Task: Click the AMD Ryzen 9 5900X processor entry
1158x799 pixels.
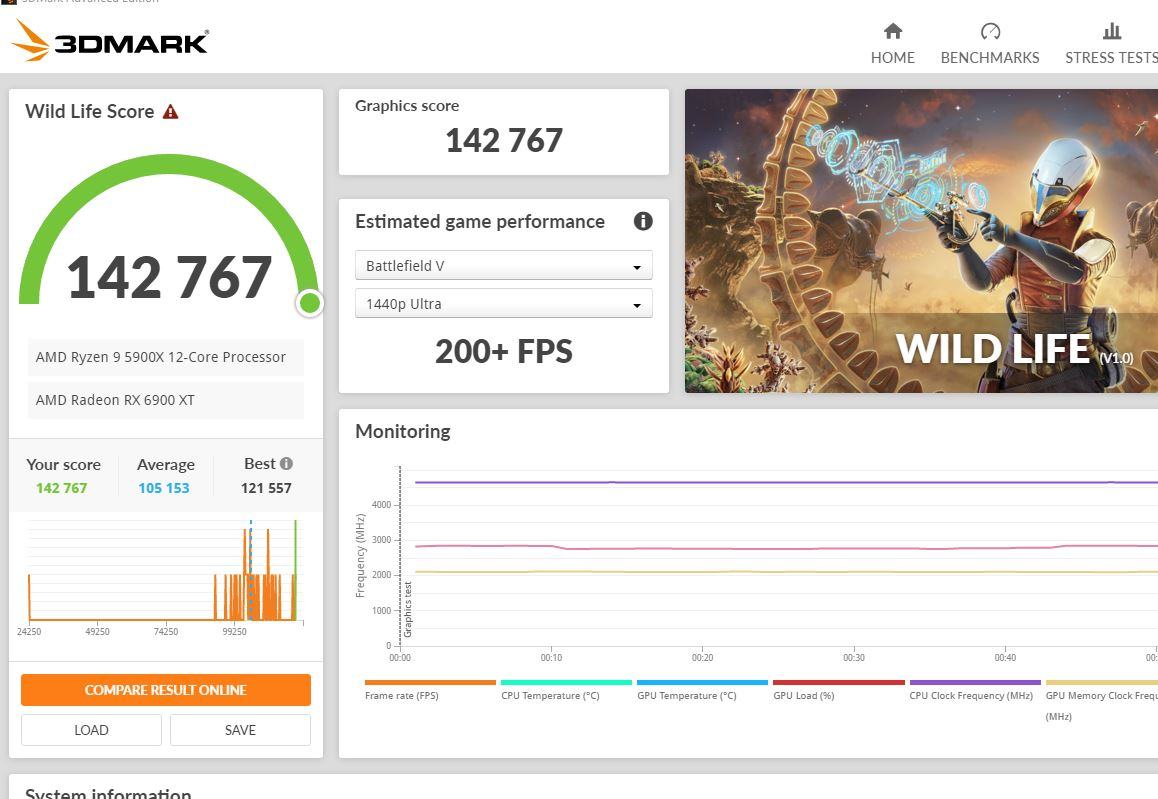Action: point(165,357)
